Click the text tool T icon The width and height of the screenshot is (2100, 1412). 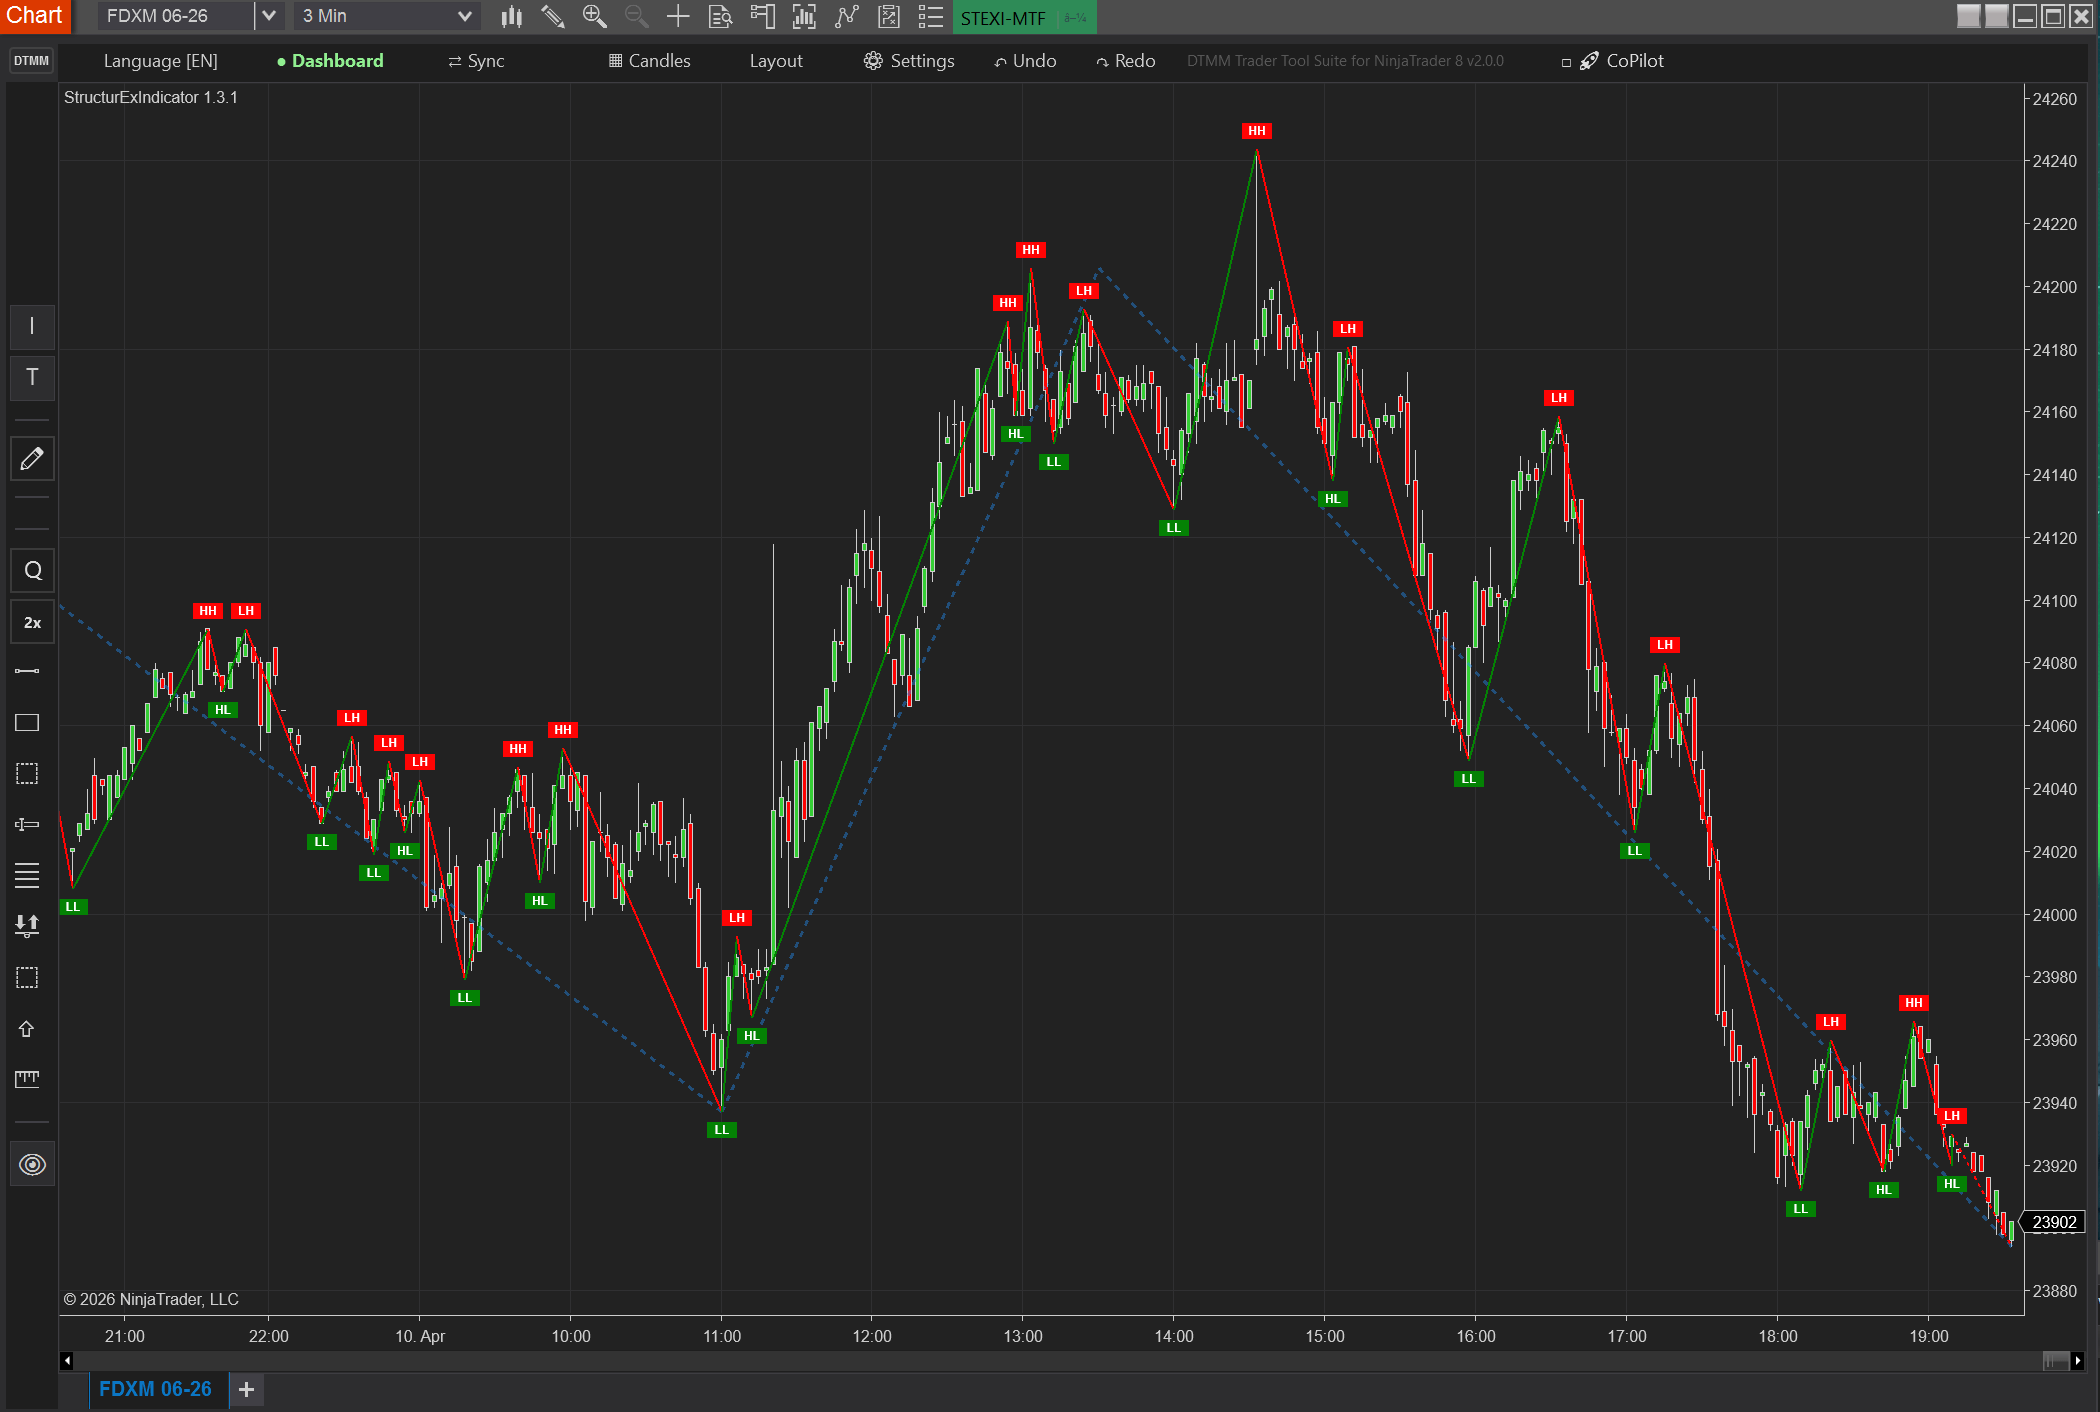(32, 377)
